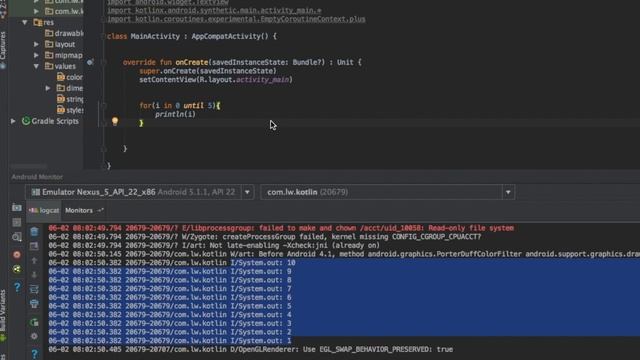Open the System Information icon with magnifier
The image size is (640, 360).
pos(17,237)
